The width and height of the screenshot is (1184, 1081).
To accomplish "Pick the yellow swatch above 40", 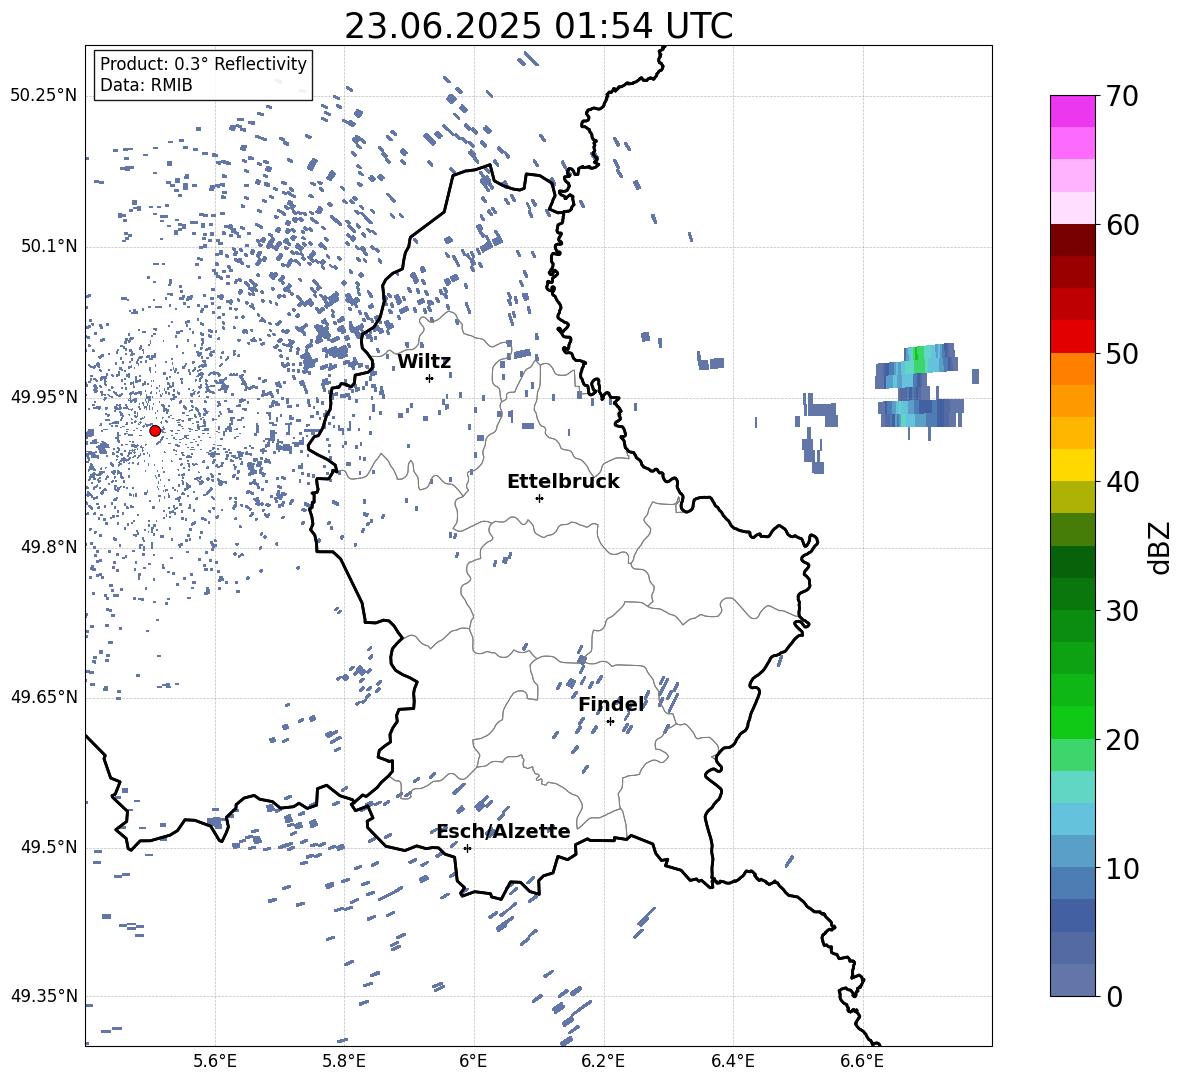I will tap(1072, 465).
